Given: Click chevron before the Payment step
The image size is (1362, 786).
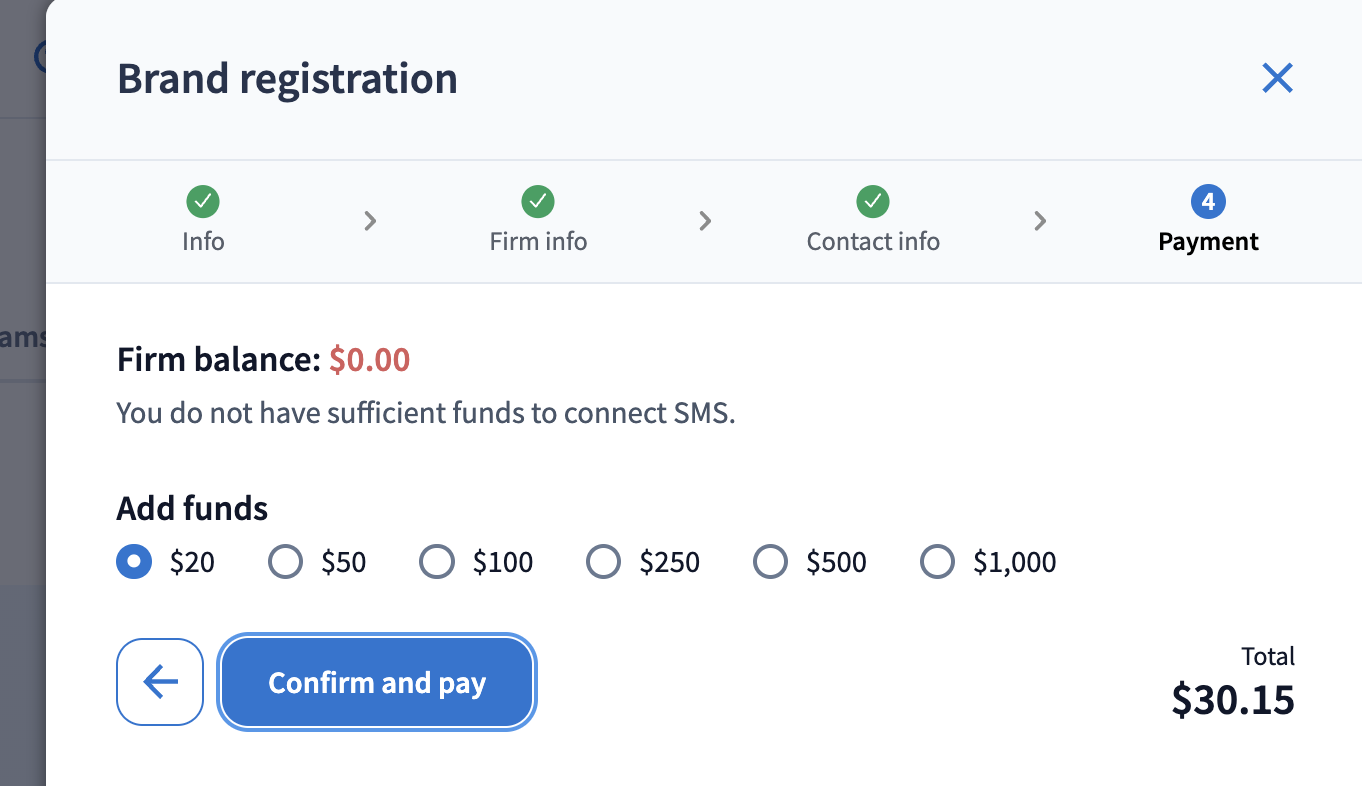Looking at the screenshot, I should [1040, 221].
